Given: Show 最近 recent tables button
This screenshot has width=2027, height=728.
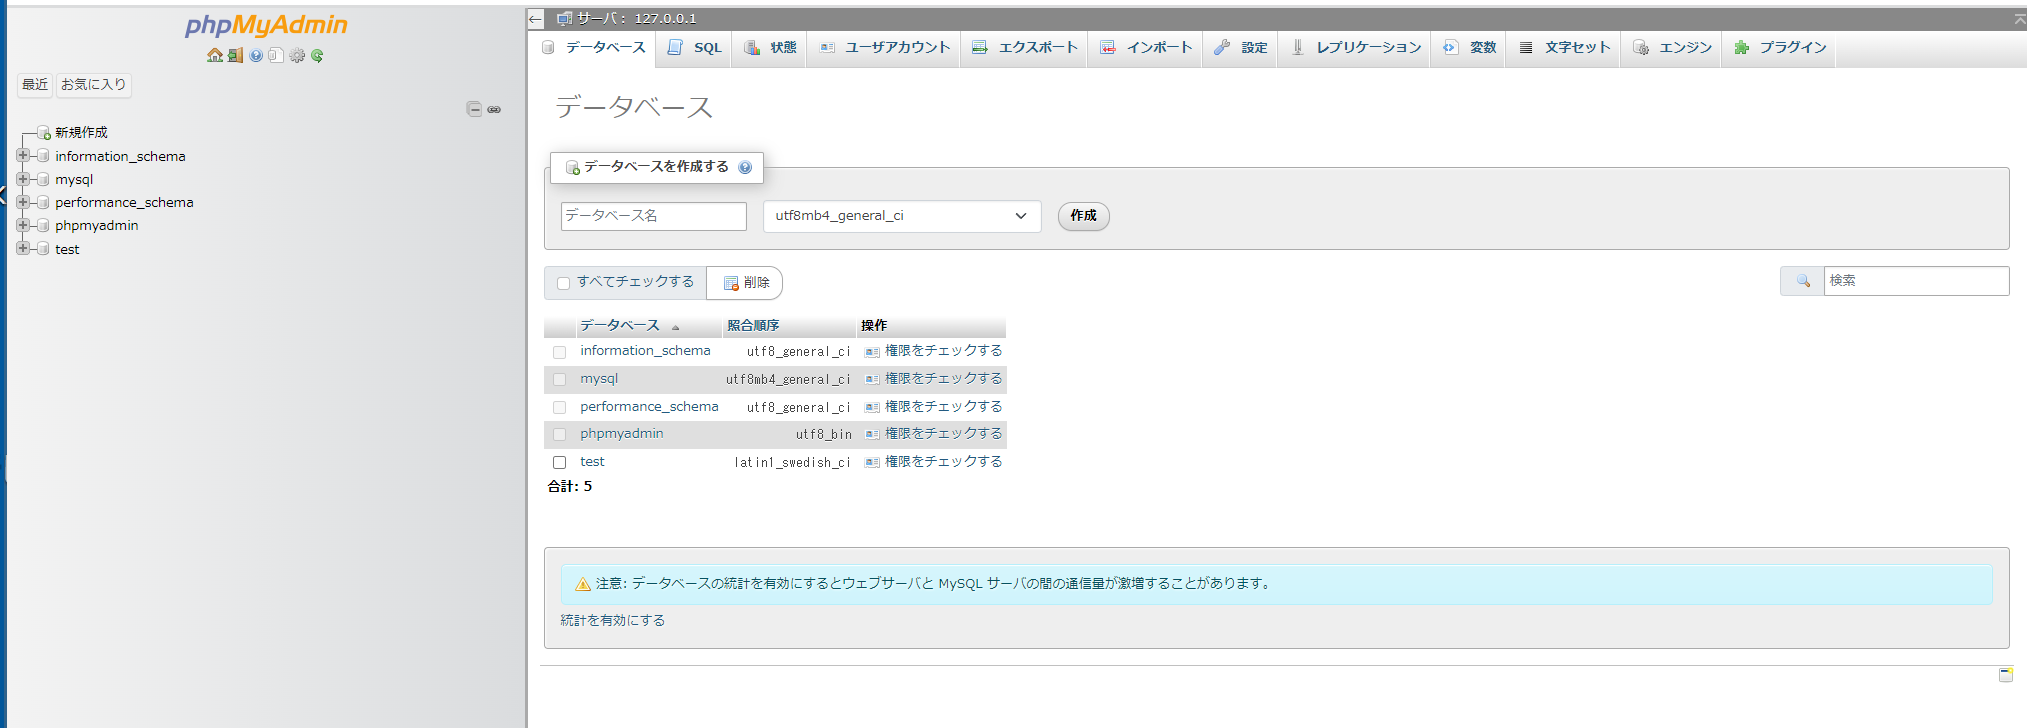Looking at the screenshot, I should (x=35, y=85).
